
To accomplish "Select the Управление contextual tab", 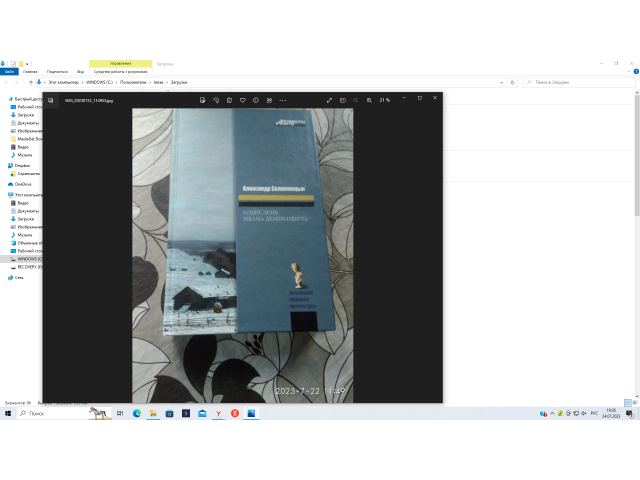I will tap(121, 64).
